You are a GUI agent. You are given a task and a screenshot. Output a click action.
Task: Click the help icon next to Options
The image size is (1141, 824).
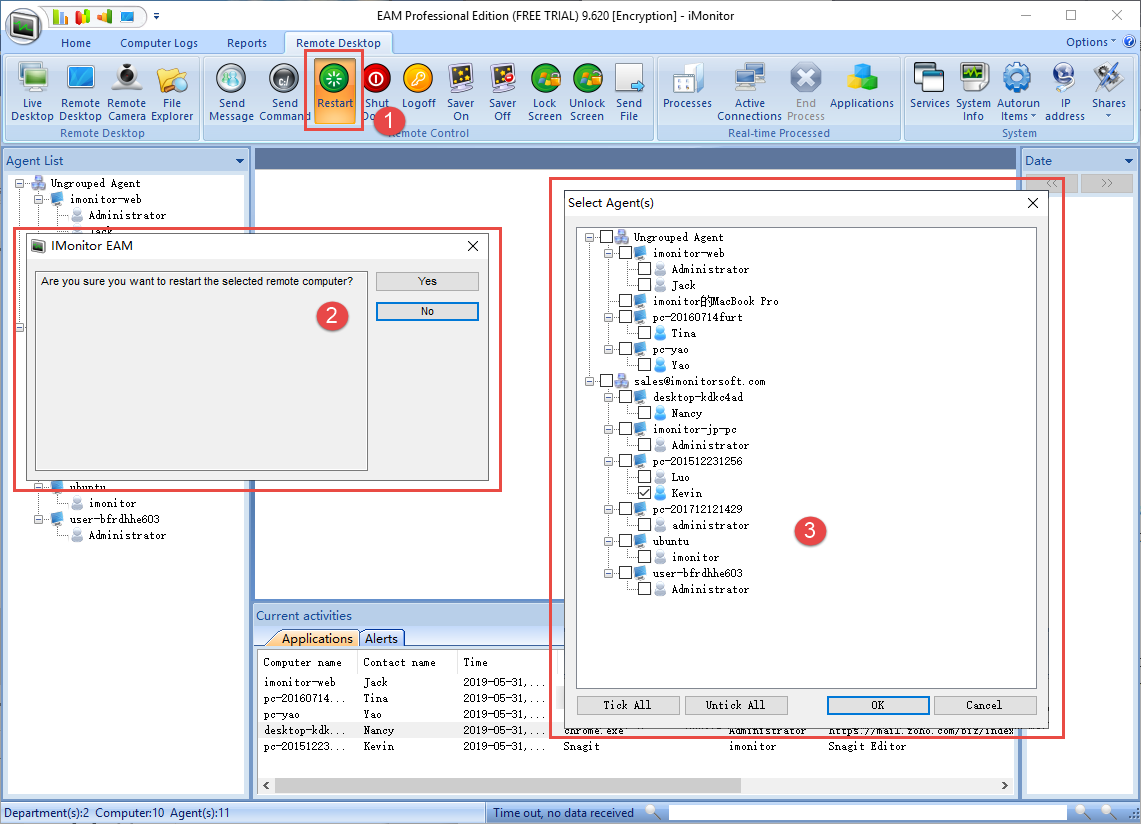point(1129,42)
